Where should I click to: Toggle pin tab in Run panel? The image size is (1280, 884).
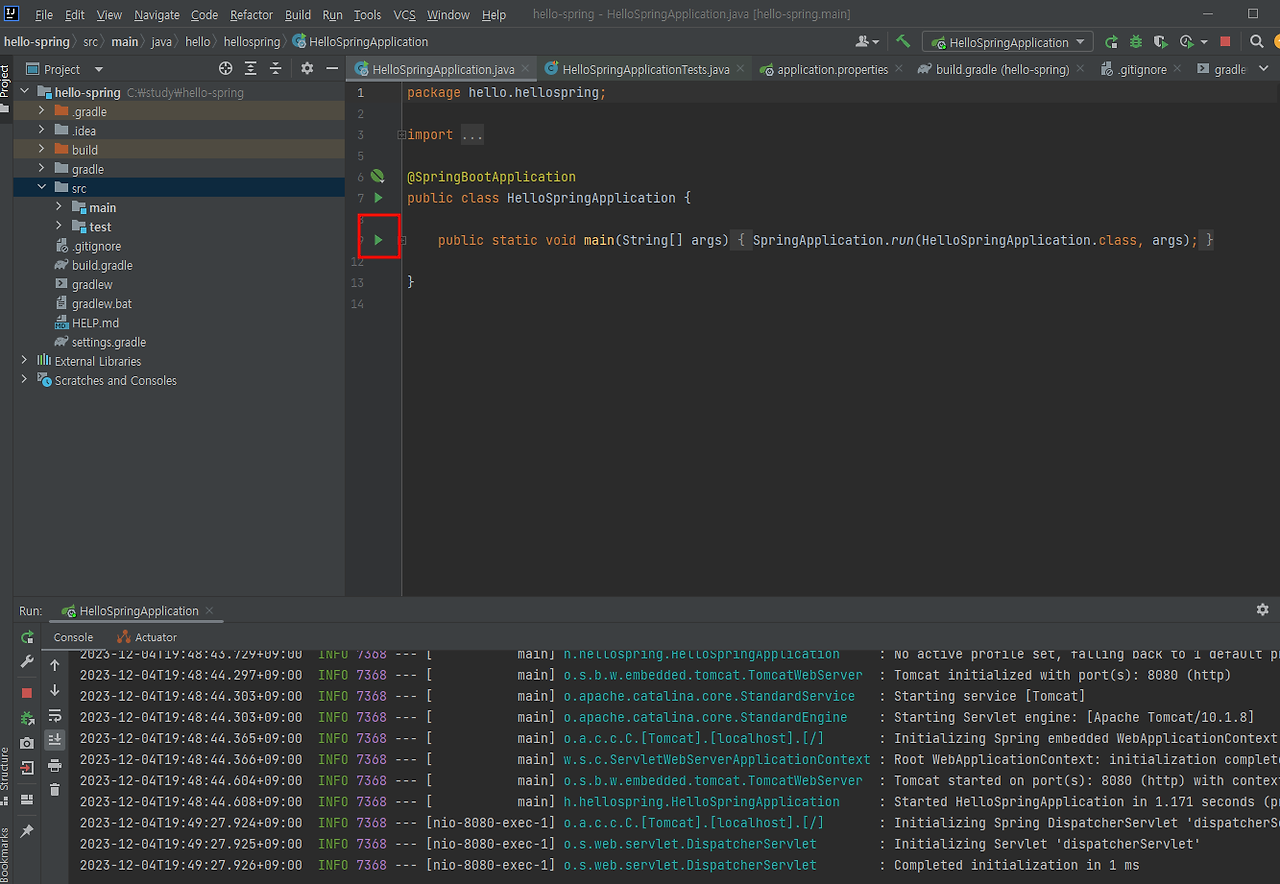pos(27,831)
